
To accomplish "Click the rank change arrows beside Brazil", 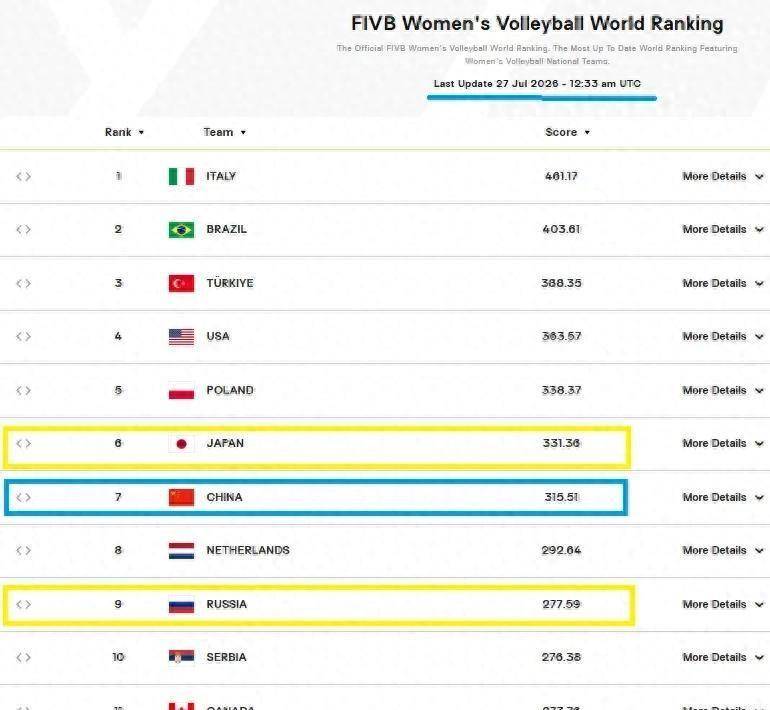I will tap(24, 229).
